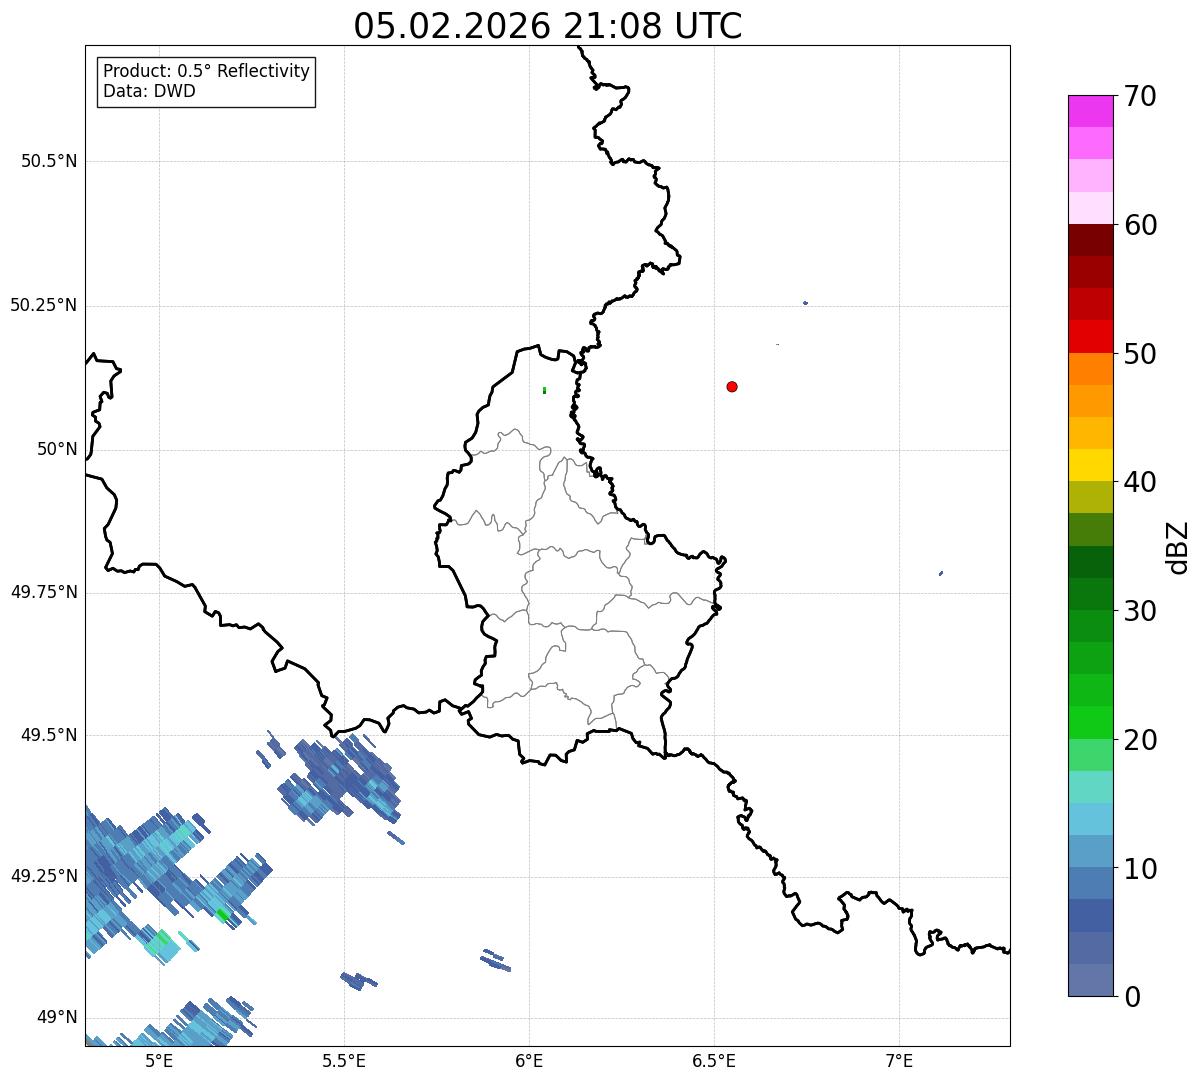This screenshot has width=1202, height=1081.
Task: Click the longitude label 5°E
Action: click(159, 1062)
